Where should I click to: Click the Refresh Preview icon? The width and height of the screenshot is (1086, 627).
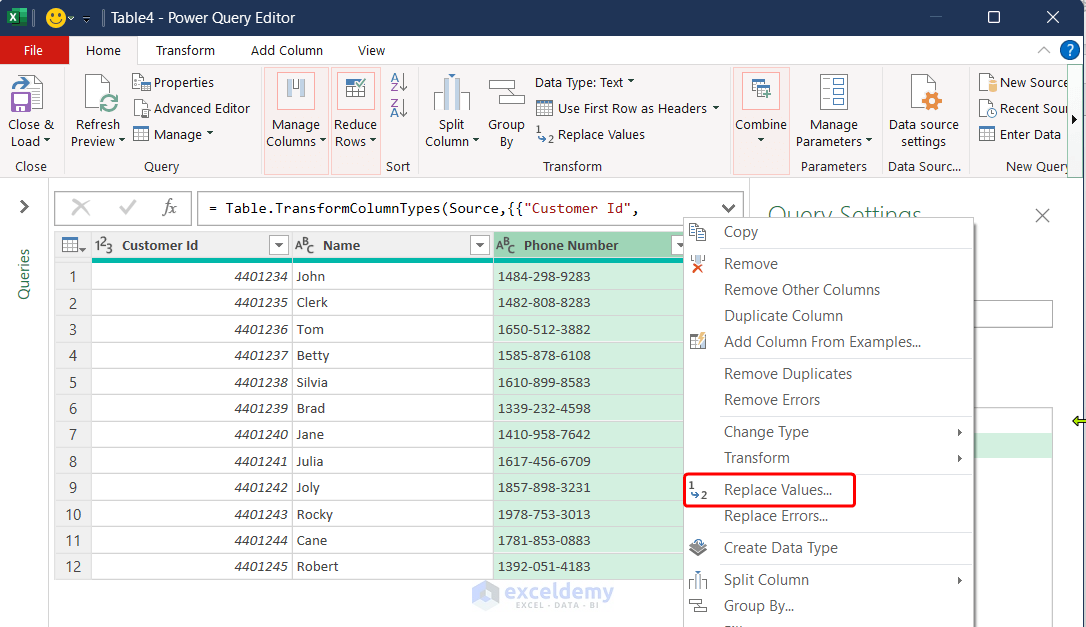pos(99,94)
